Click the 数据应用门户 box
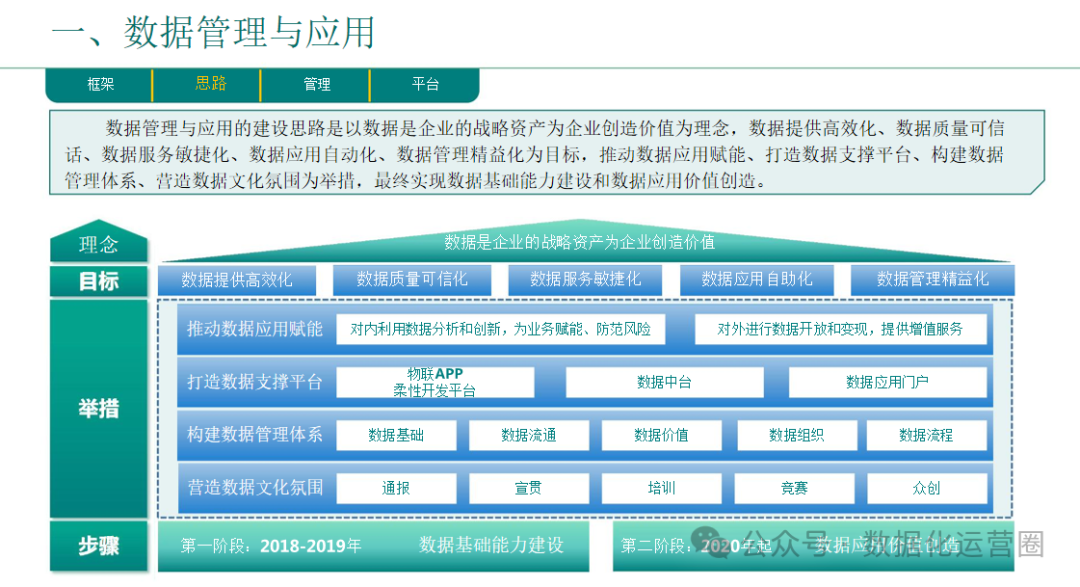 point(887,382)
